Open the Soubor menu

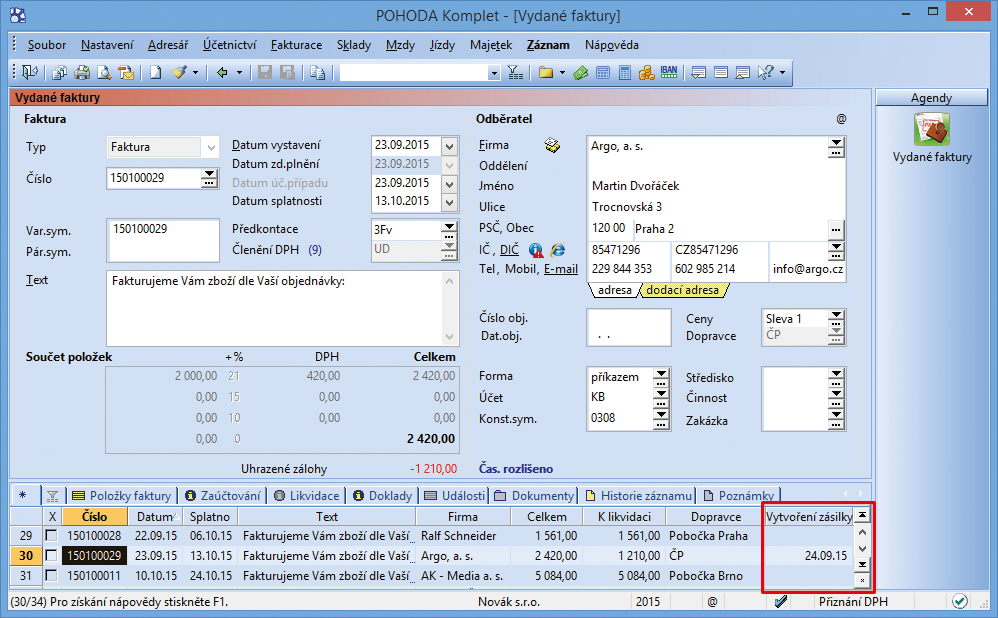pyautogui.click(x=46, y=45)
